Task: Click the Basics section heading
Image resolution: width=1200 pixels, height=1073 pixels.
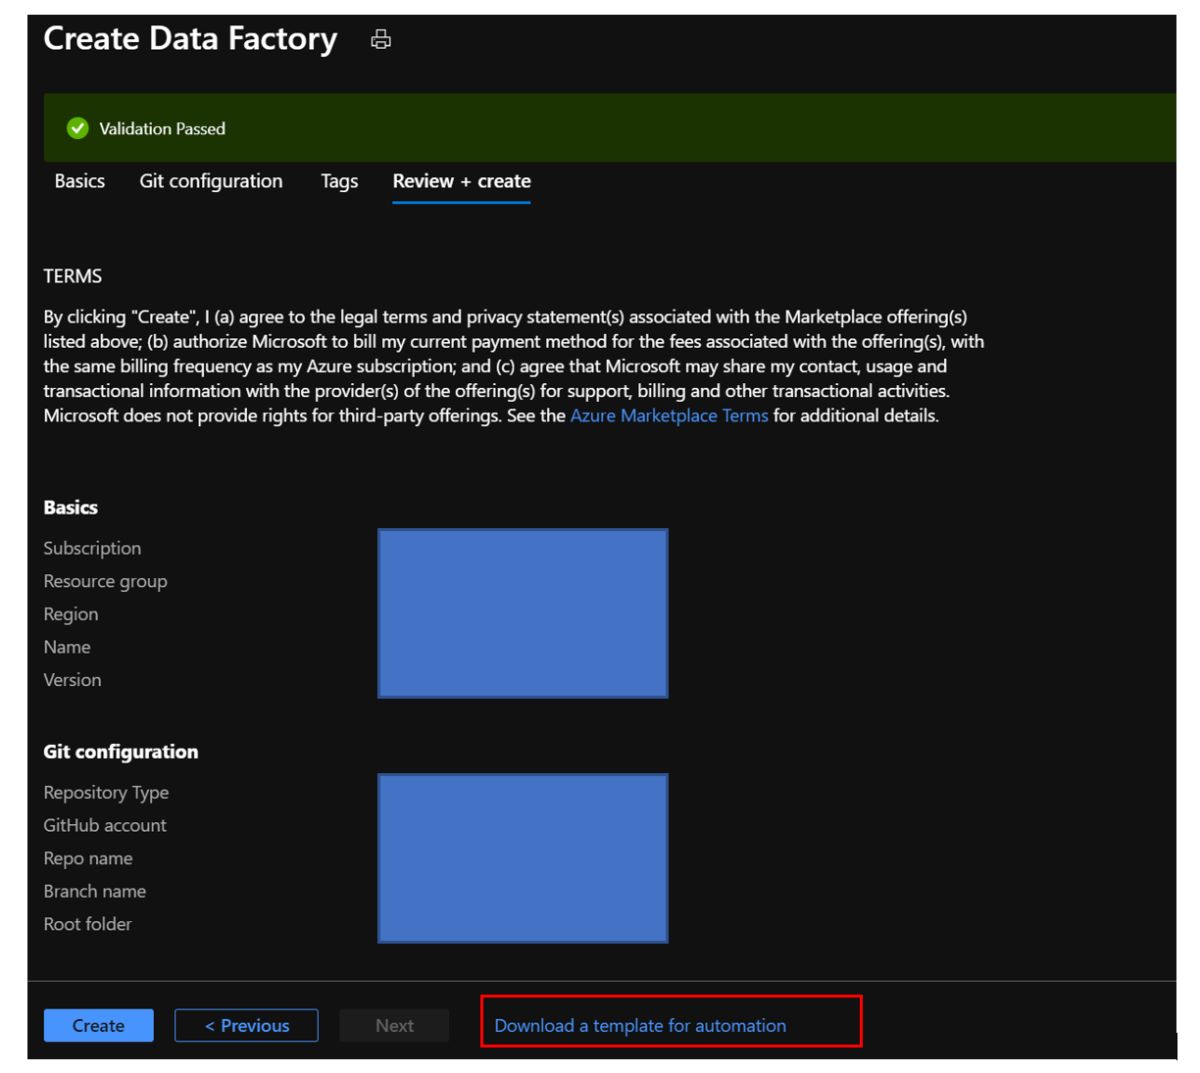Action: point(71,507)
